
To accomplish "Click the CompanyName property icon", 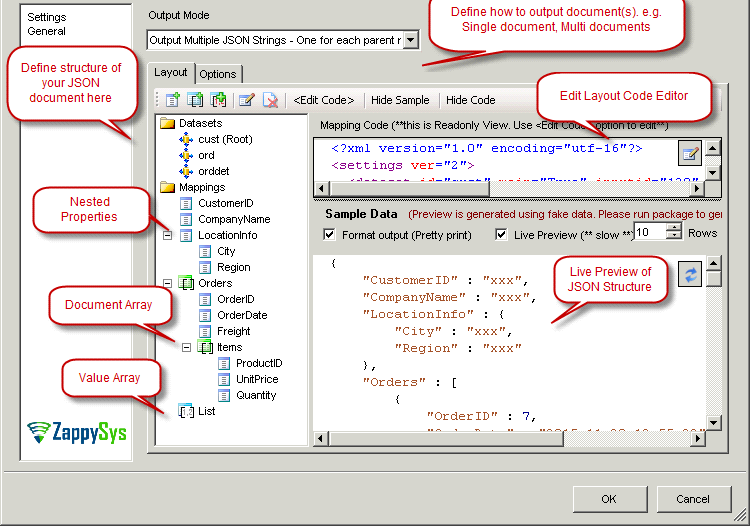I will [186, 219].
